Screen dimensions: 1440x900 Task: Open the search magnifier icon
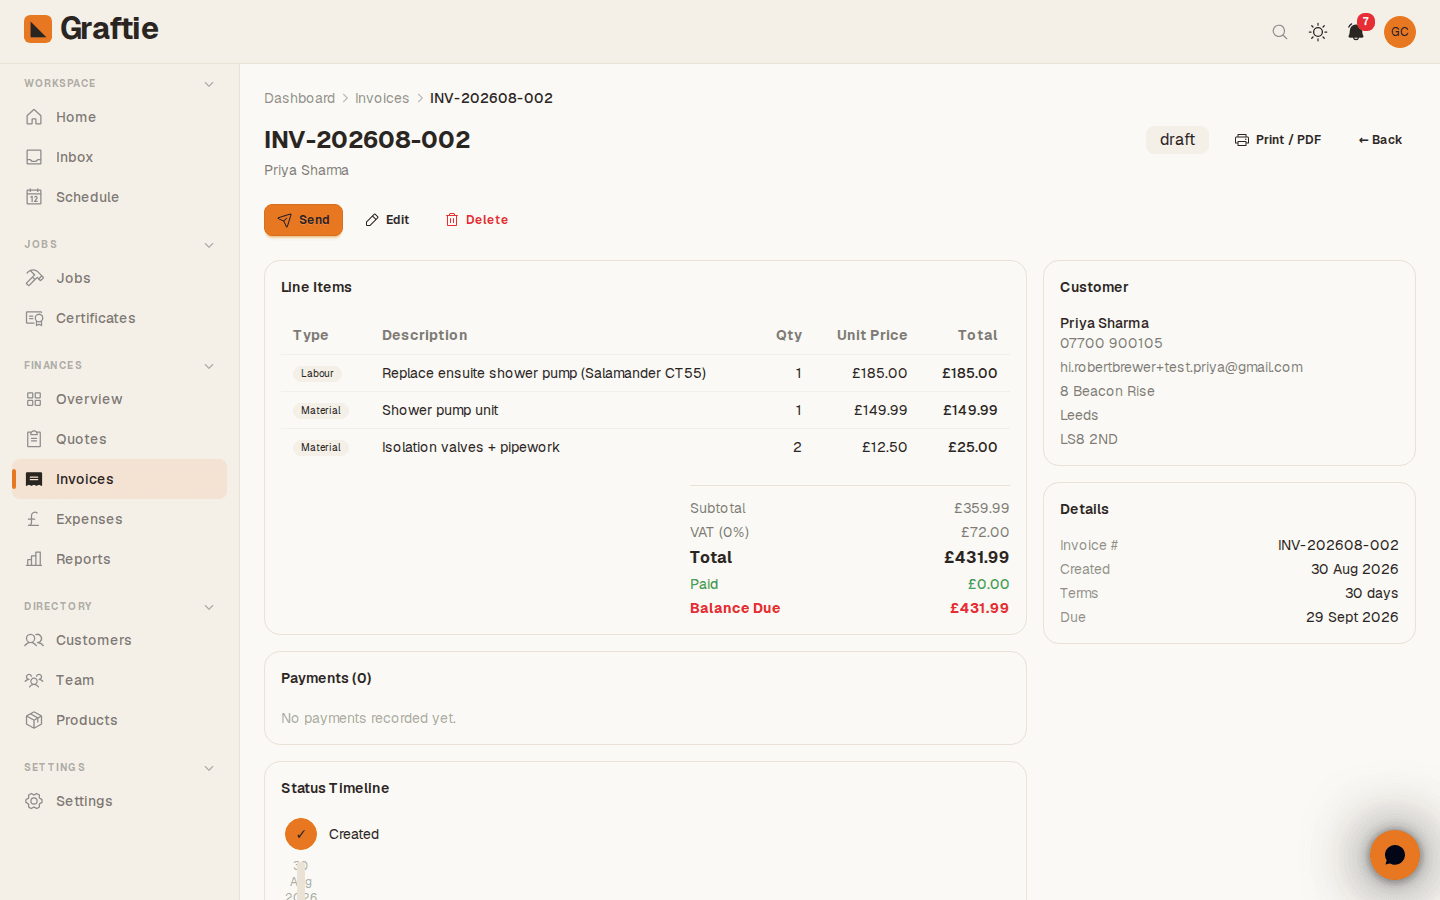pos(1280,32)
